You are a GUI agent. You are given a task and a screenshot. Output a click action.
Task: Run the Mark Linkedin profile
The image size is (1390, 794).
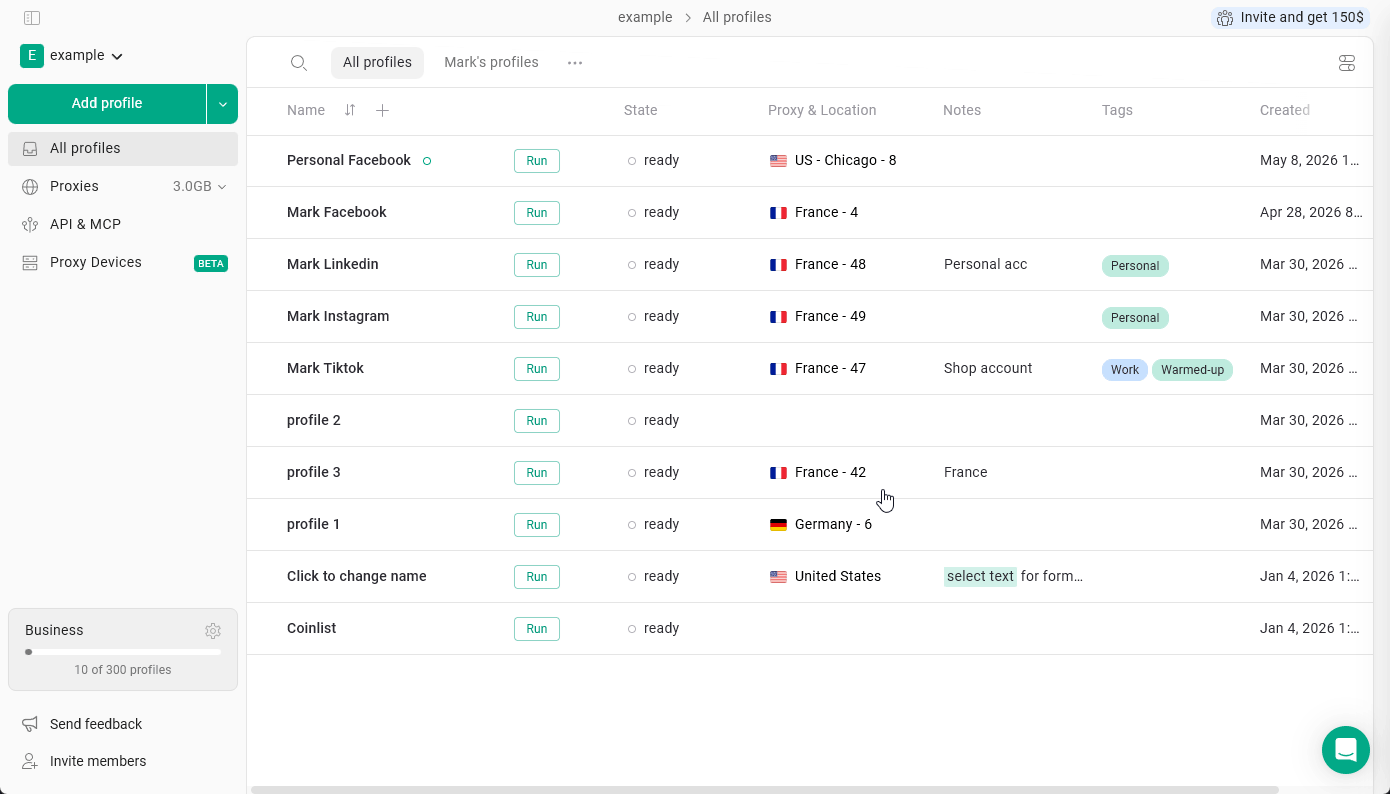(537, 265)
